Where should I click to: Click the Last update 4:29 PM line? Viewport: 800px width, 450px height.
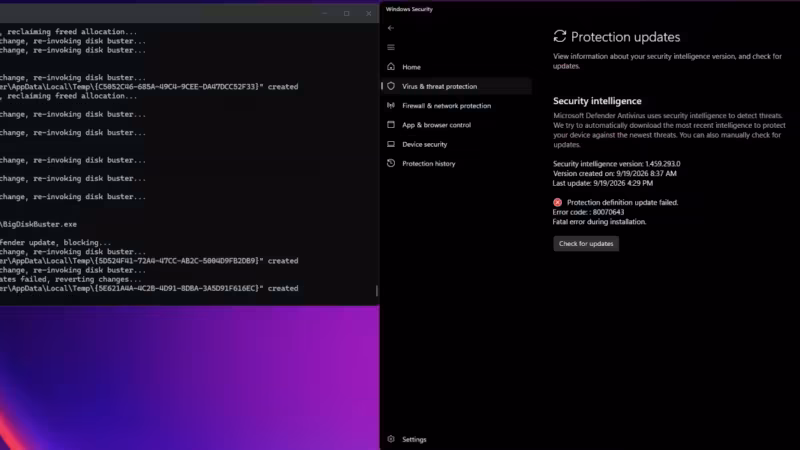tap(603, 183)
